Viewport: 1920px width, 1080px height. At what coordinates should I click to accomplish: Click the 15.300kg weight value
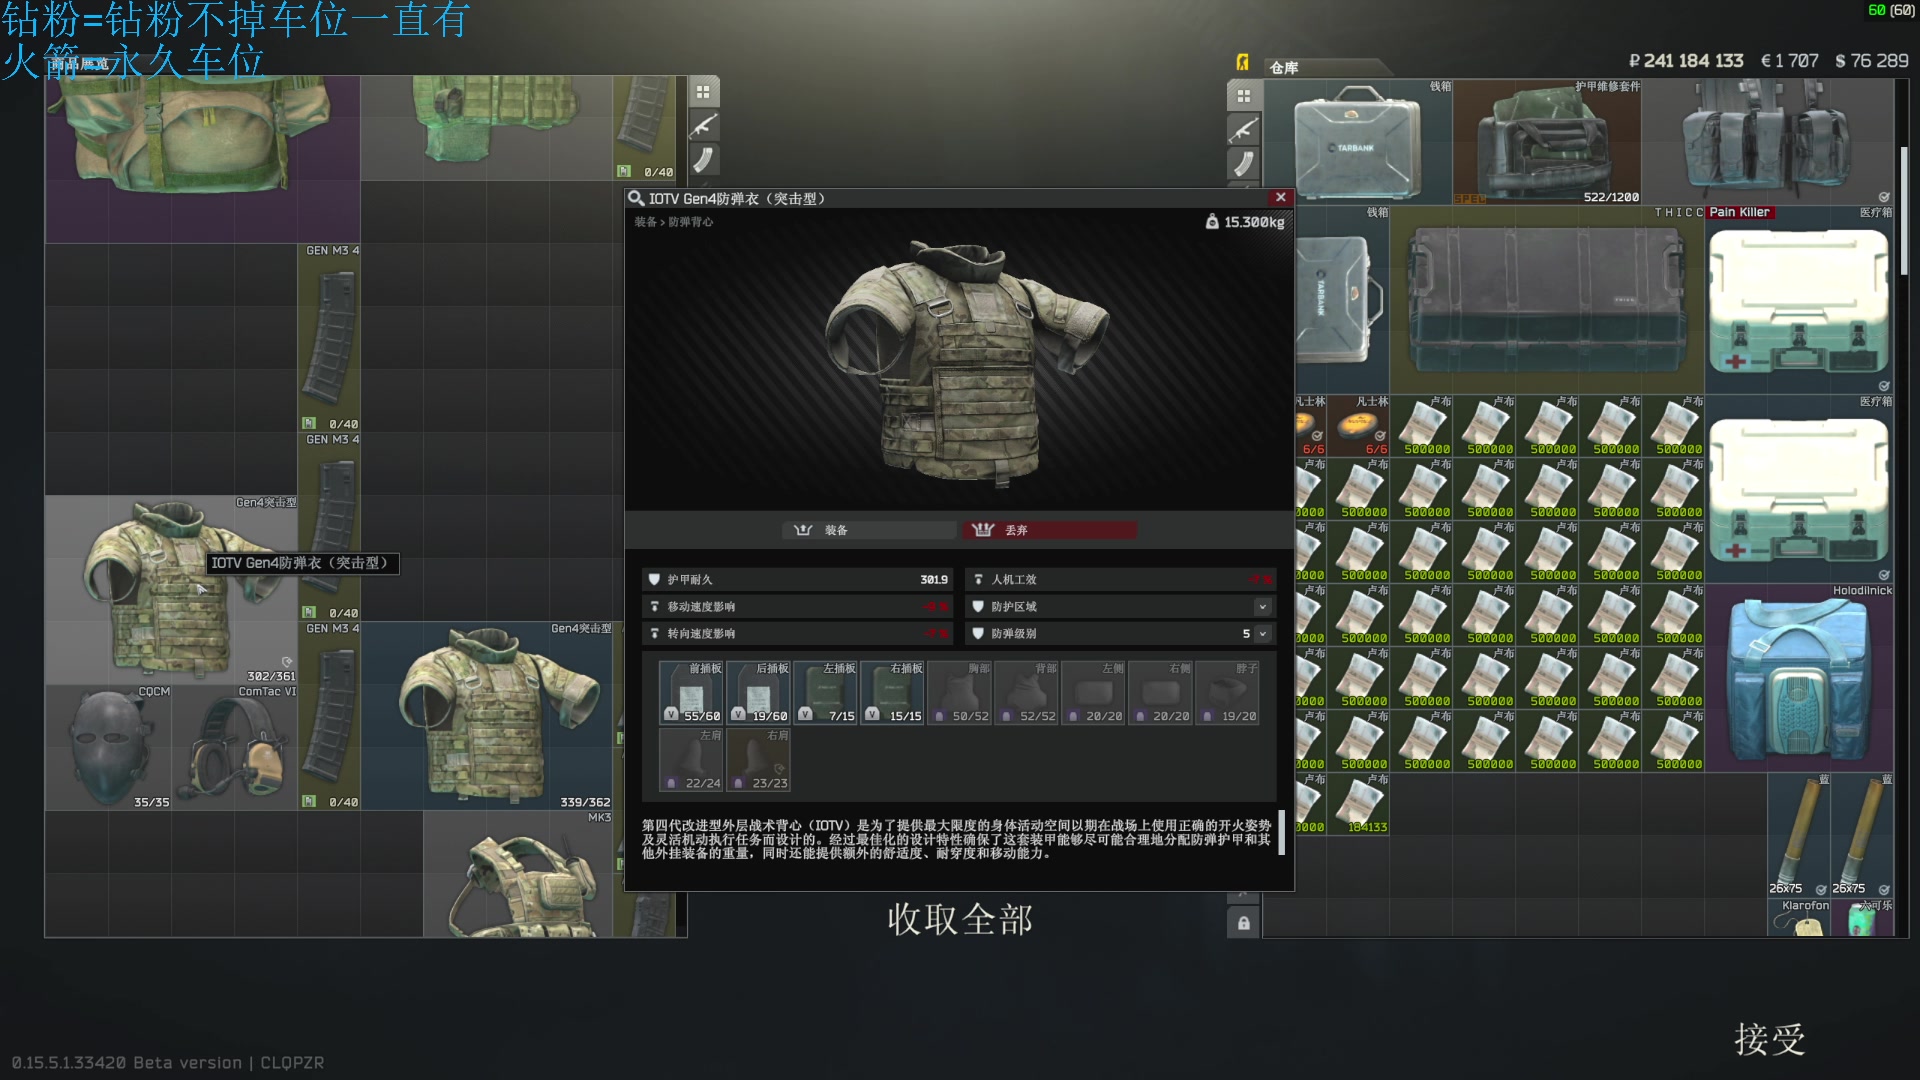(x=1254, y=222)
